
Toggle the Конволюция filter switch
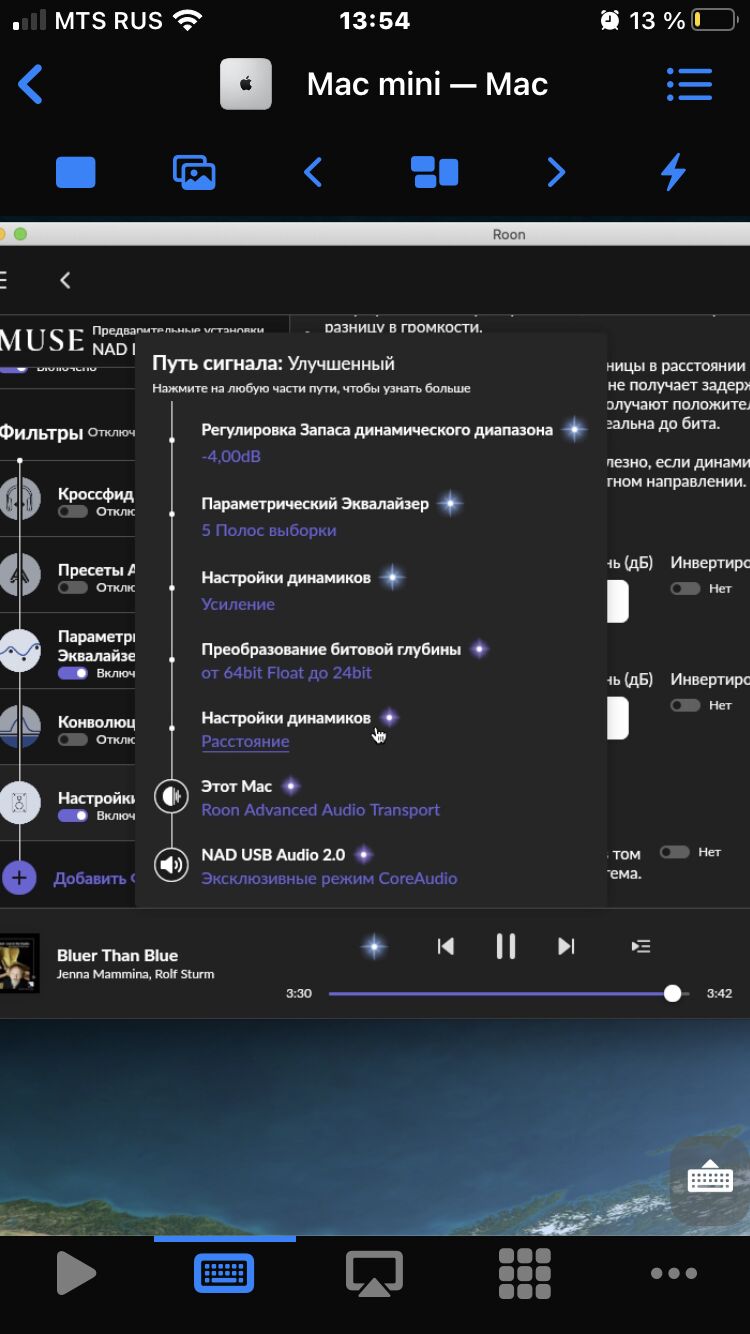(73, 740)
